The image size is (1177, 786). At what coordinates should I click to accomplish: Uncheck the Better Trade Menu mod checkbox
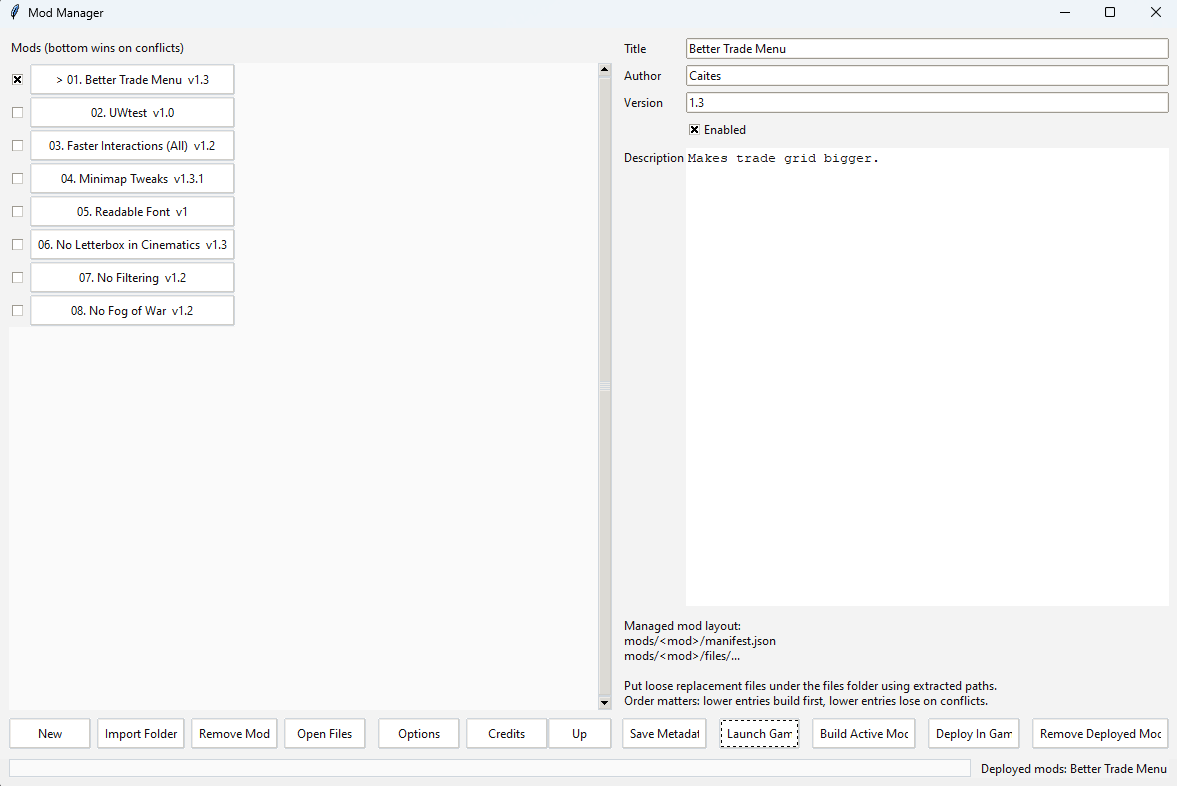(17, 80)
